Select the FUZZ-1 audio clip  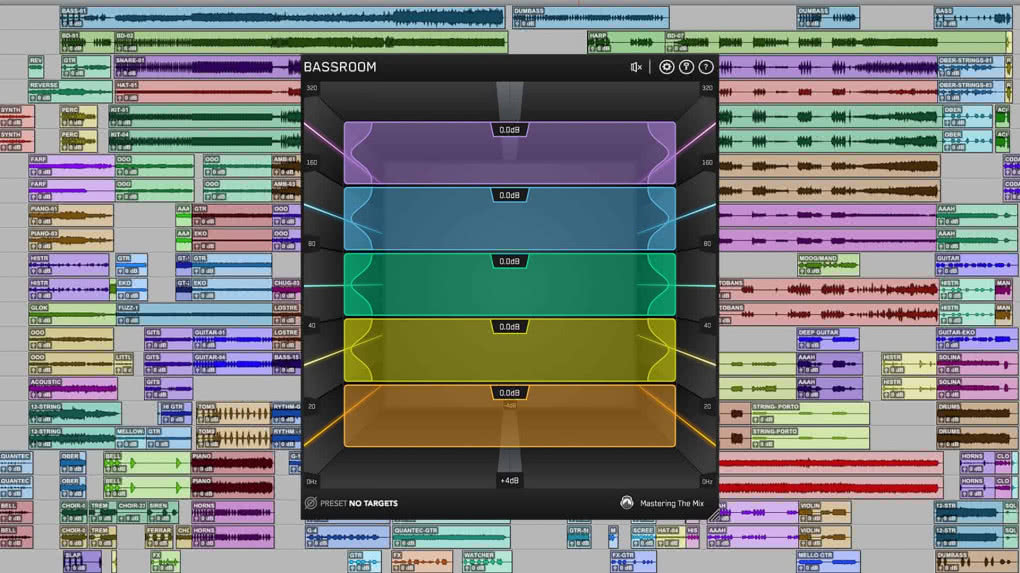coord(194,314)
